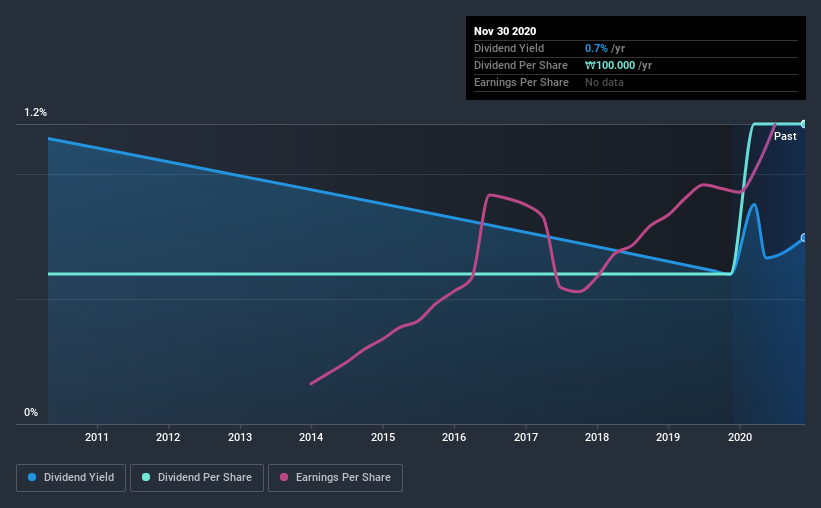Click the 1.2% y-axis label
Image resolution: width=821 pixels, height=508 pixels.
(x=36, y=113)
